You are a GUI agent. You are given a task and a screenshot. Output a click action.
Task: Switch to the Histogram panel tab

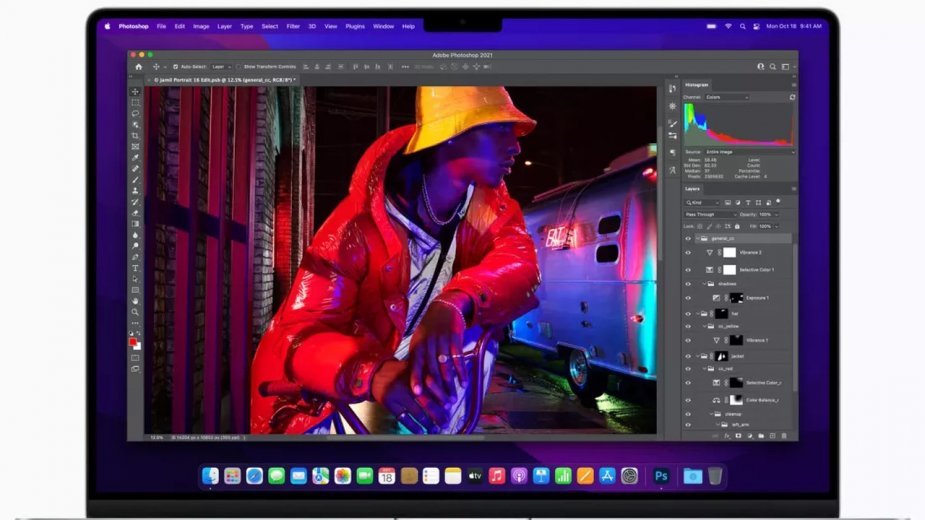[697, 85]
